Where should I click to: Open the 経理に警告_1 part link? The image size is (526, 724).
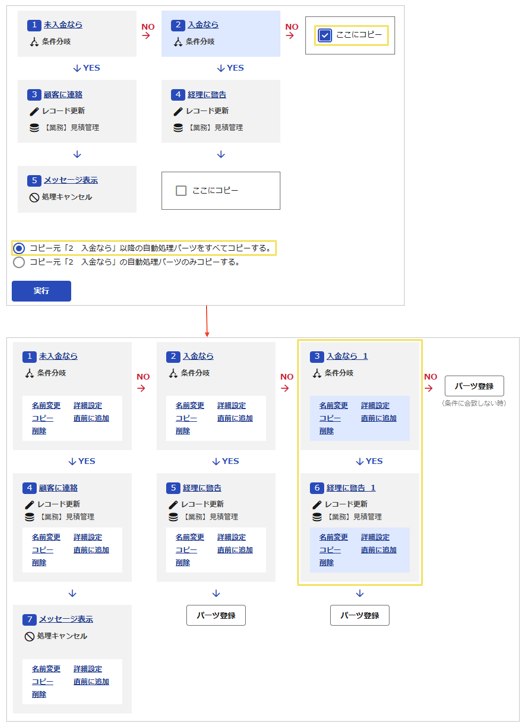351,488
